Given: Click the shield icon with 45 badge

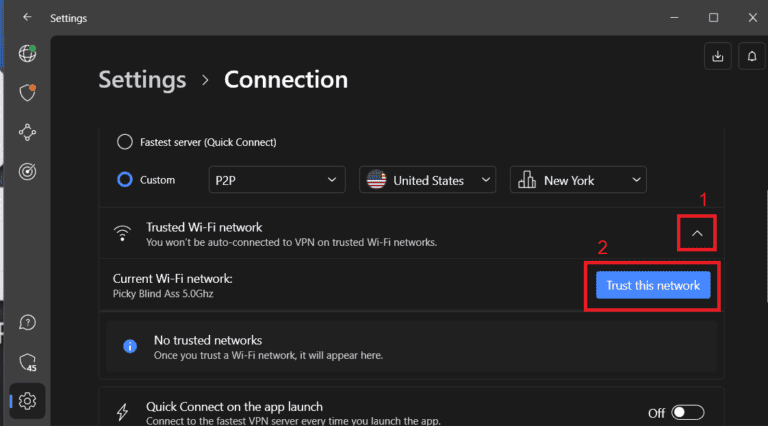Looking at the screenshot, I should pos(27,361).
